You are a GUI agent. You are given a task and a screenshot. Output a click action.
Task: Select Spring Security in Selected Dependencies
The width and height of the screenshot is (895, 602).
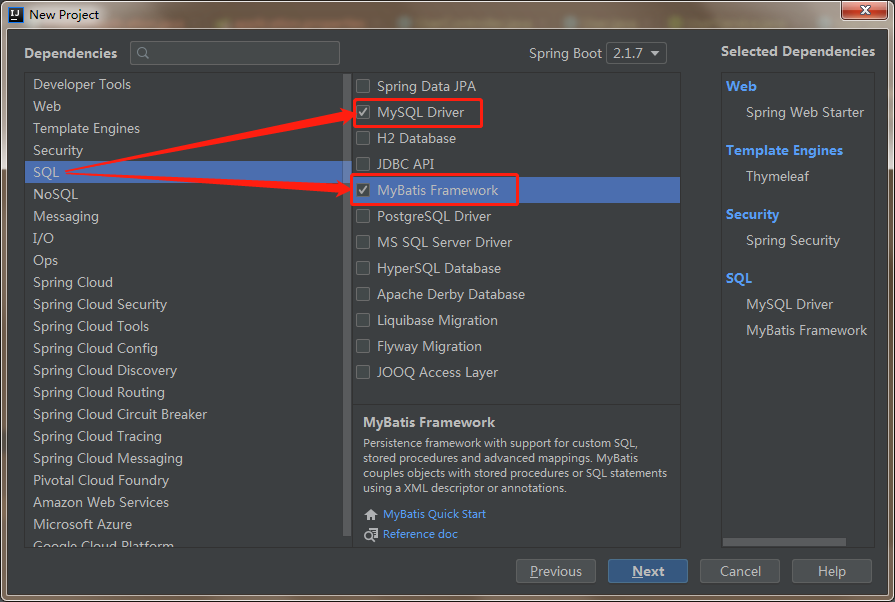(793, 240)
